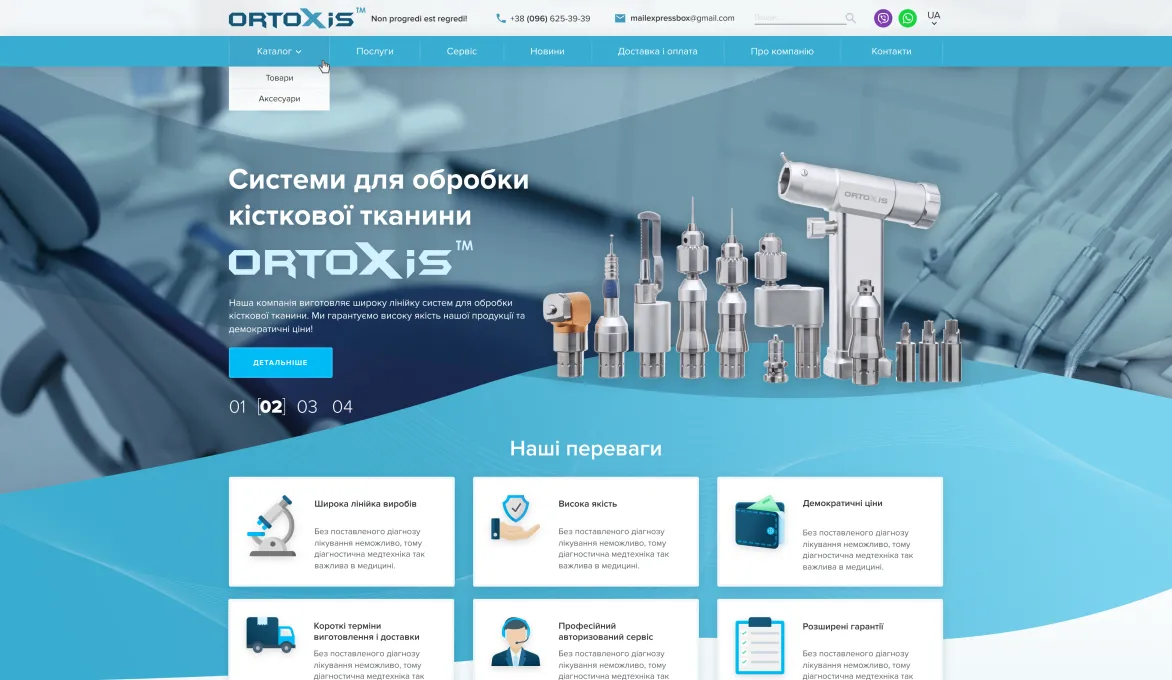Viewport: 1172px width, 680px height.
Task: Open Доставка і оплата page
Action: [657, 52]
